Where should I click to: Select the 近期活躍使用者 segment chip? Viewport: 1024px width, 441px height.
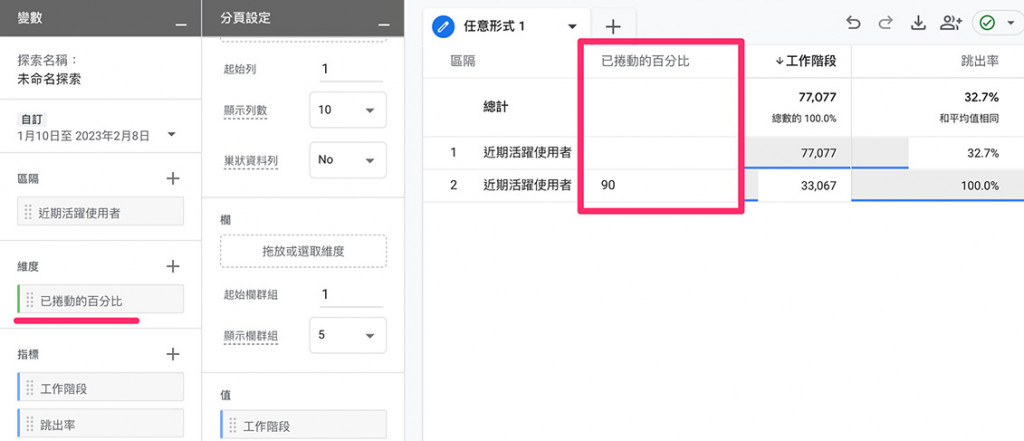pyautogui.click(x=101, y=212)
